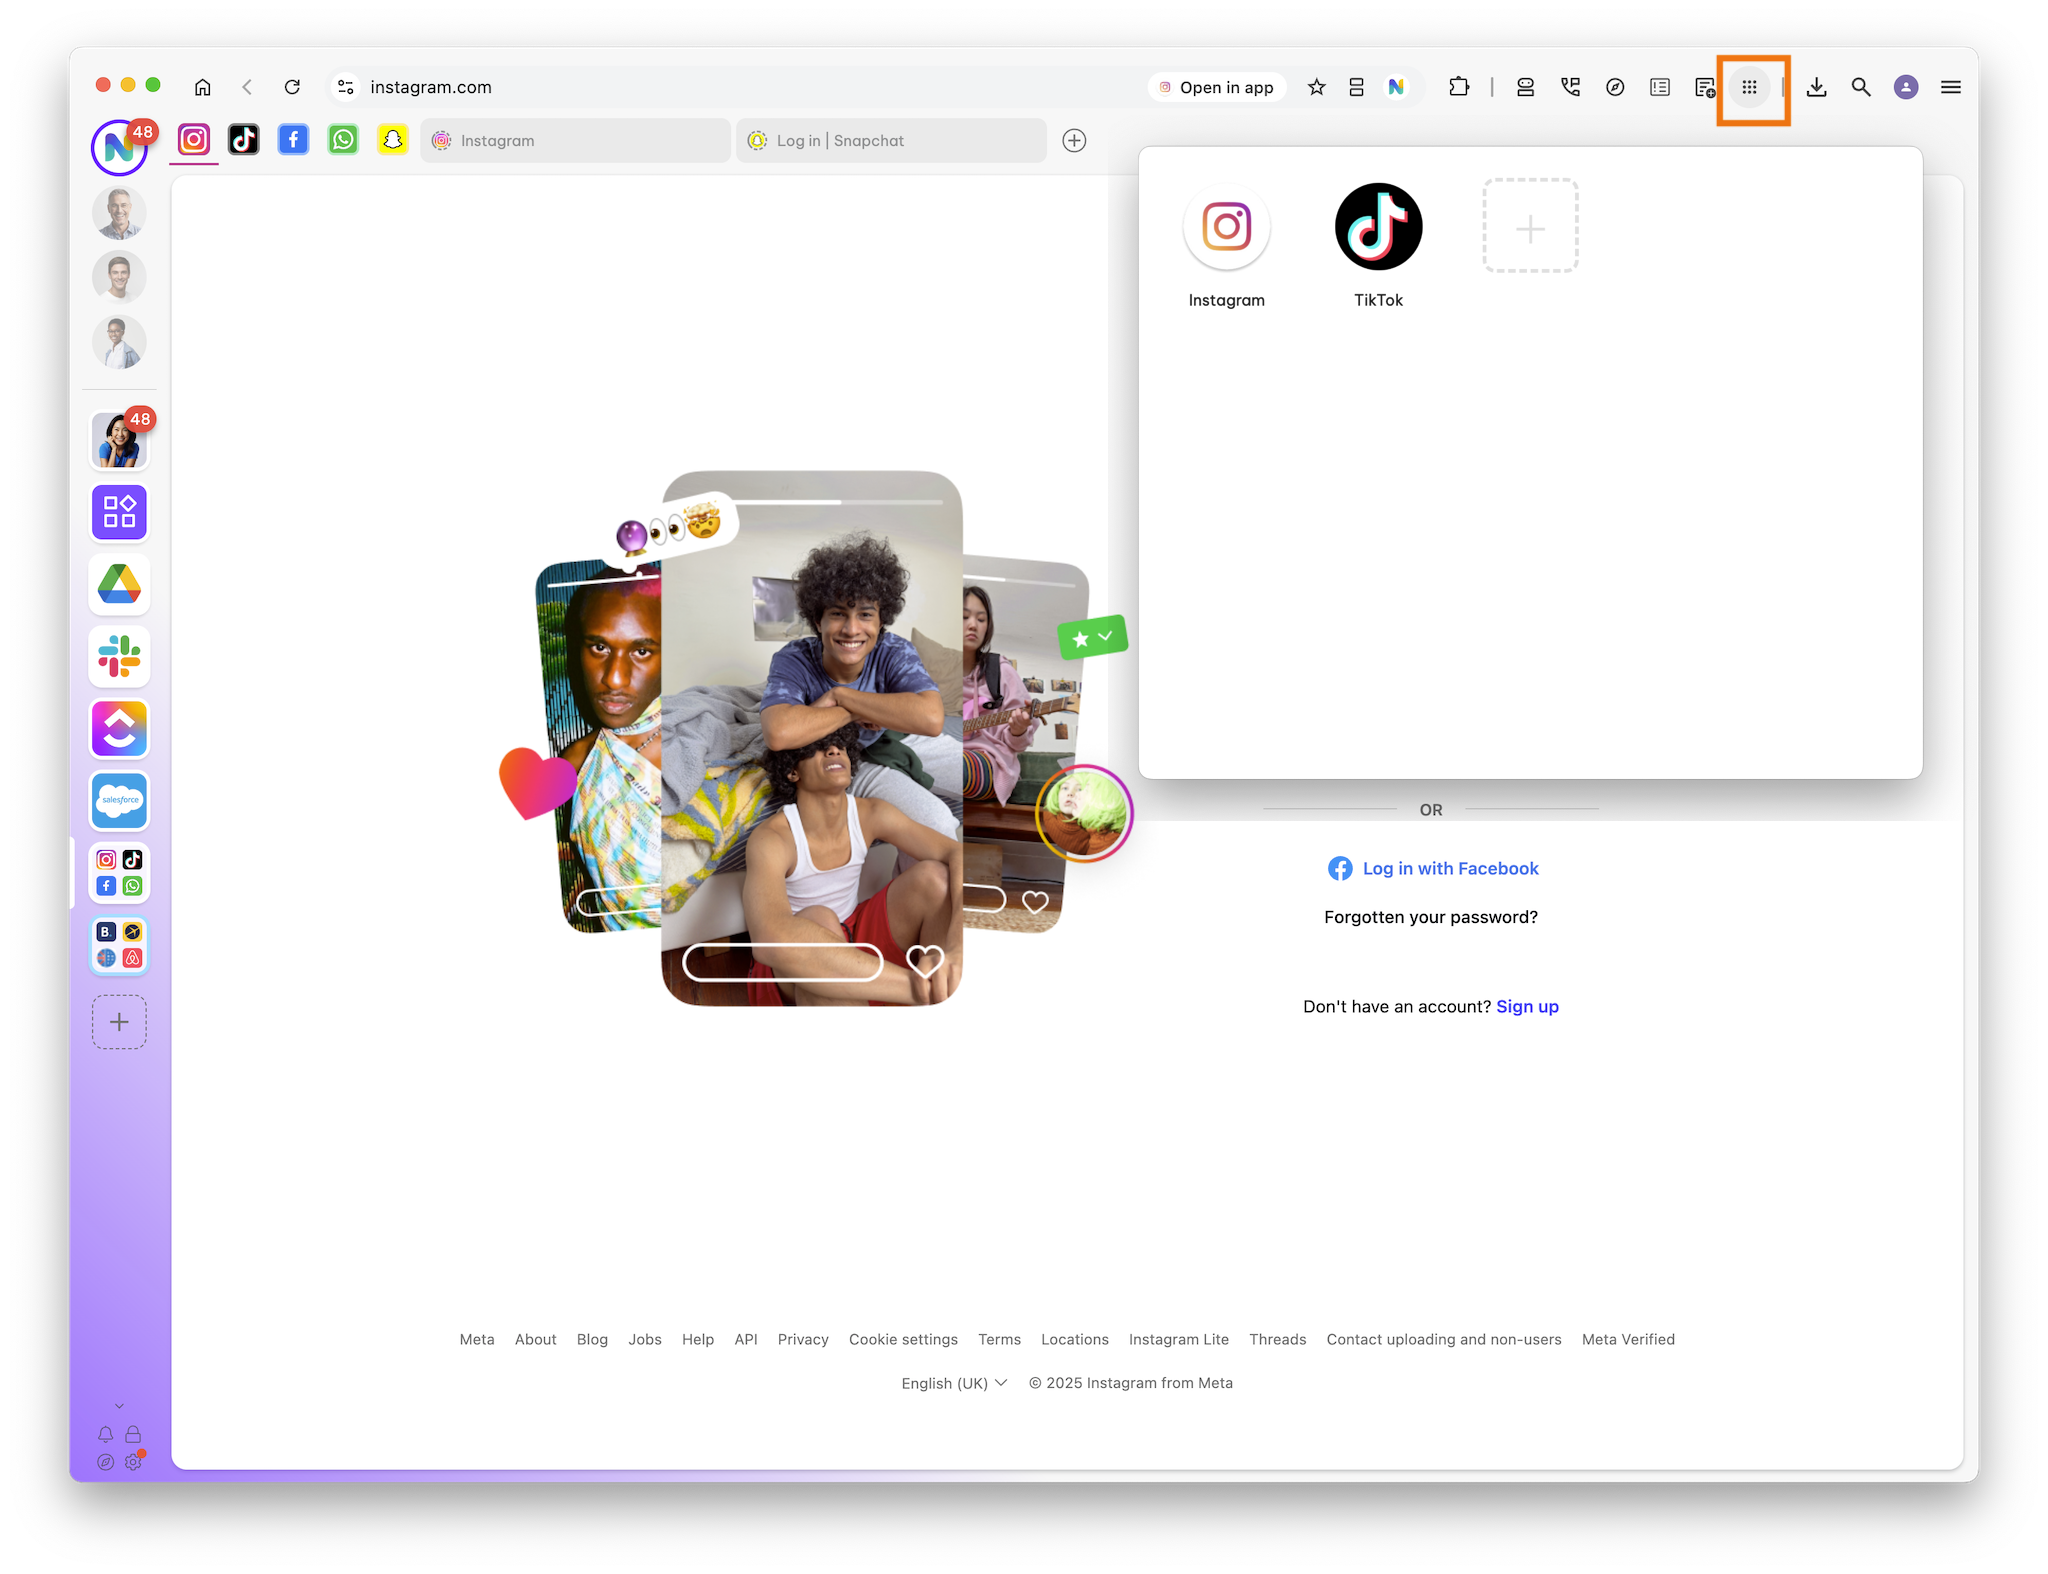Open the Privacy footer link

[803, 1339]
